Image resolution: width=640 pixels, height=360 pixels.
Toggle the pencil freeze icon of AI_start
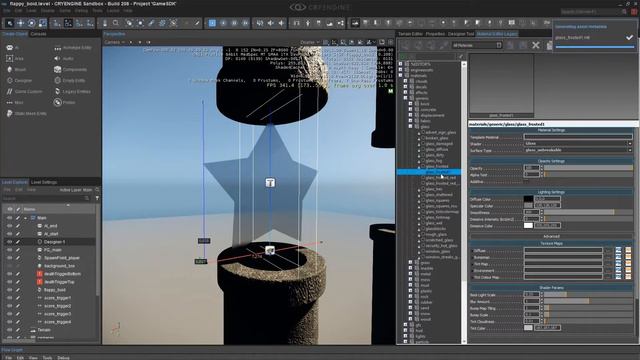[x=18, y=234]
